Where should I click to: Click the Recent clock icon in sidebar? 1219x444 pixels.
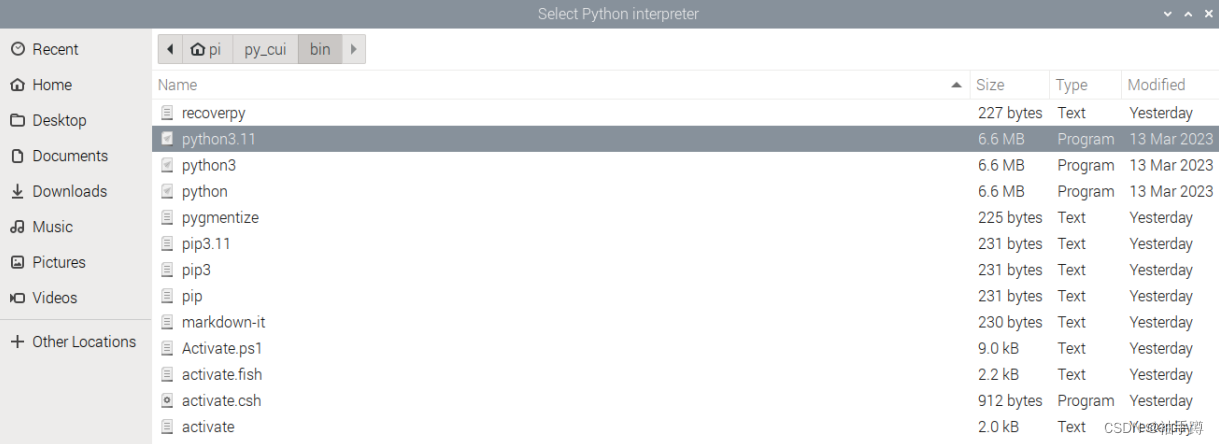click(x=17, y=49)
